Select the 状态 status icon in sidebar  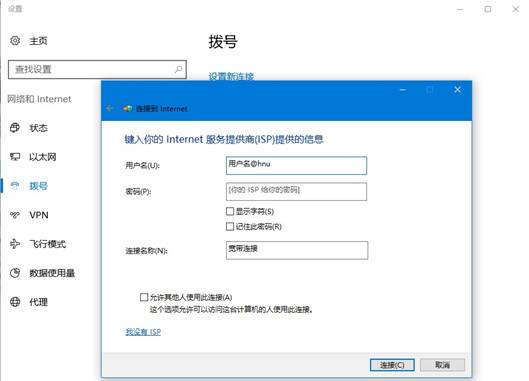[x=15, y=128]
